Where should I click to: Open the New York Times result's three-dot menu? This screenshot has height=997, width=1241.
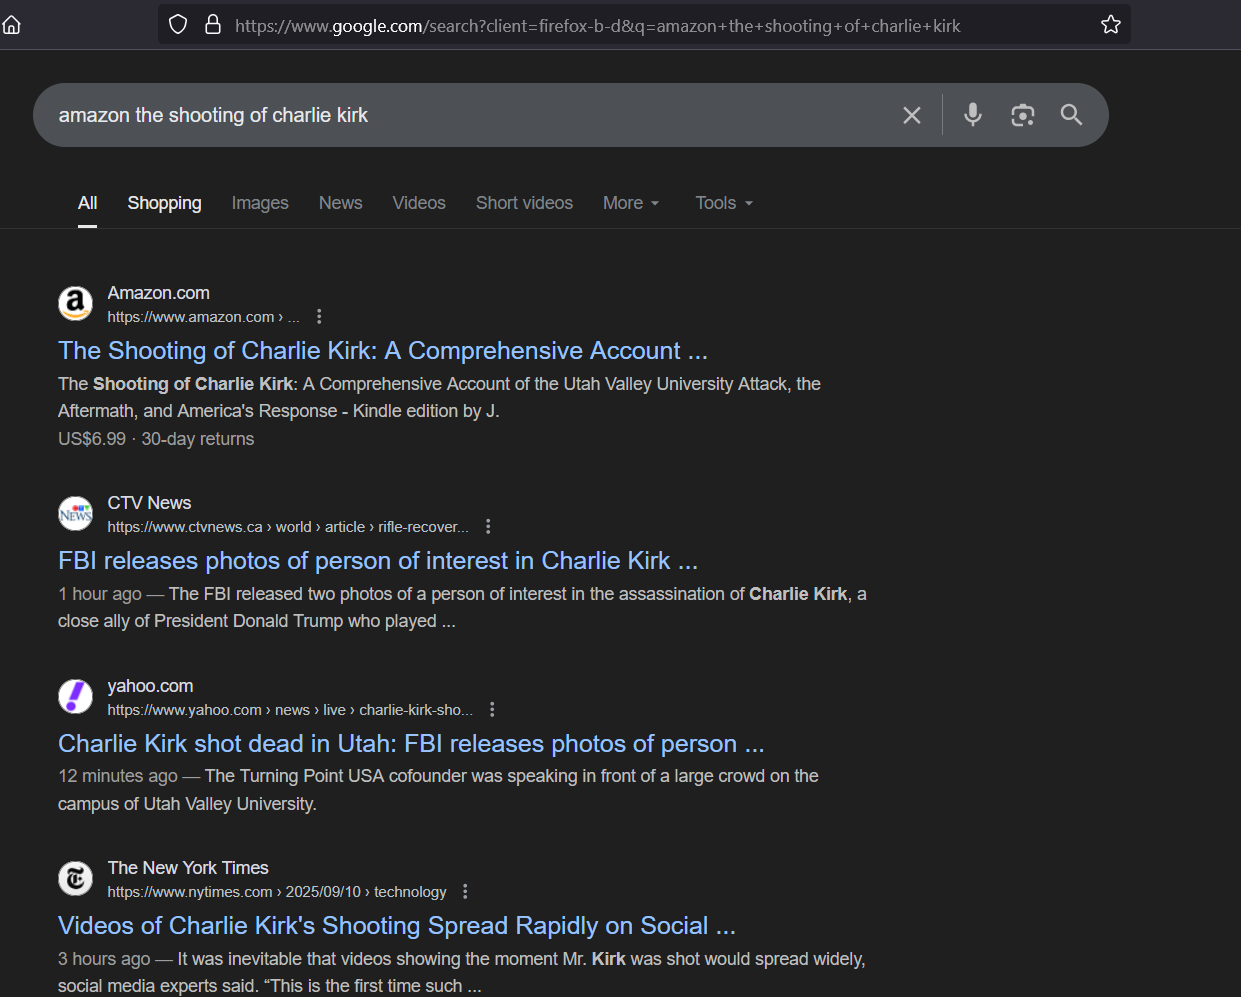click(465, 891)
